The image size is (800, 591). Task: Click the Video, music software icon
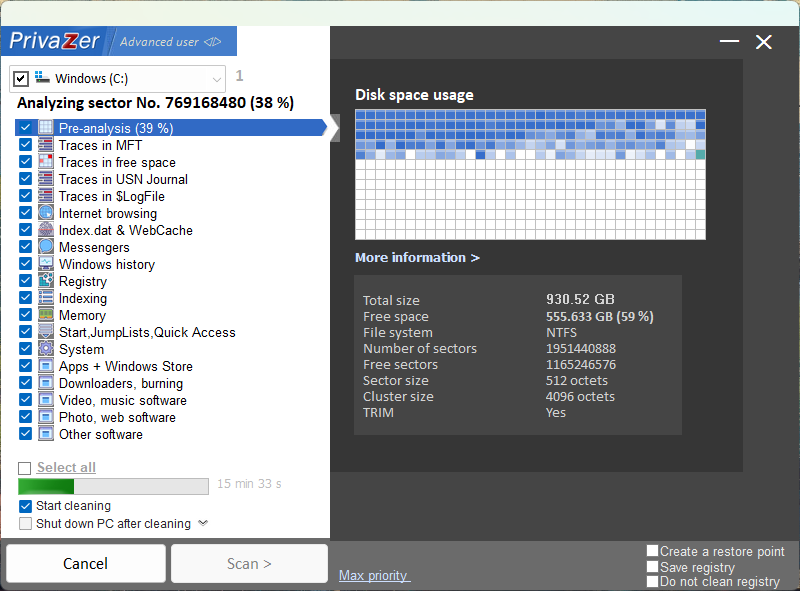pos(46,400)
